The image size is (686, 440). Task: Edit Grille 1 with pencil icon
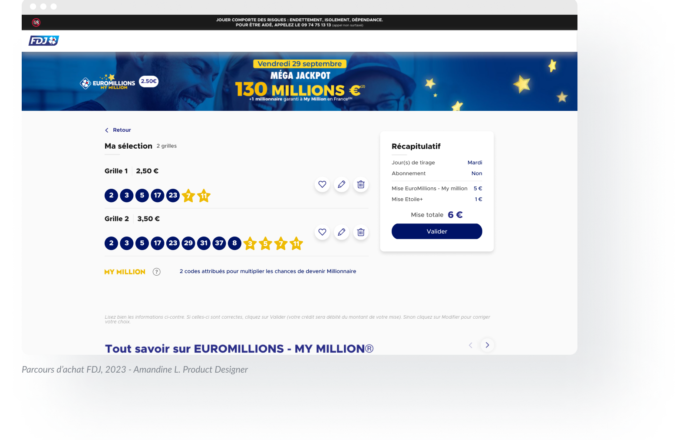pyautogui.click(x=341, y=185)
